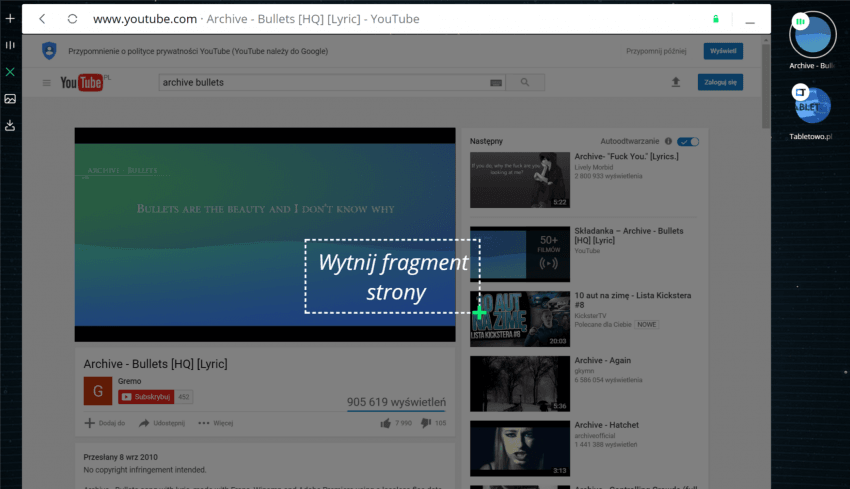Close snapshot mode with the green X icon
Viewport: 850px width, 489px height.
pos(10,72)
